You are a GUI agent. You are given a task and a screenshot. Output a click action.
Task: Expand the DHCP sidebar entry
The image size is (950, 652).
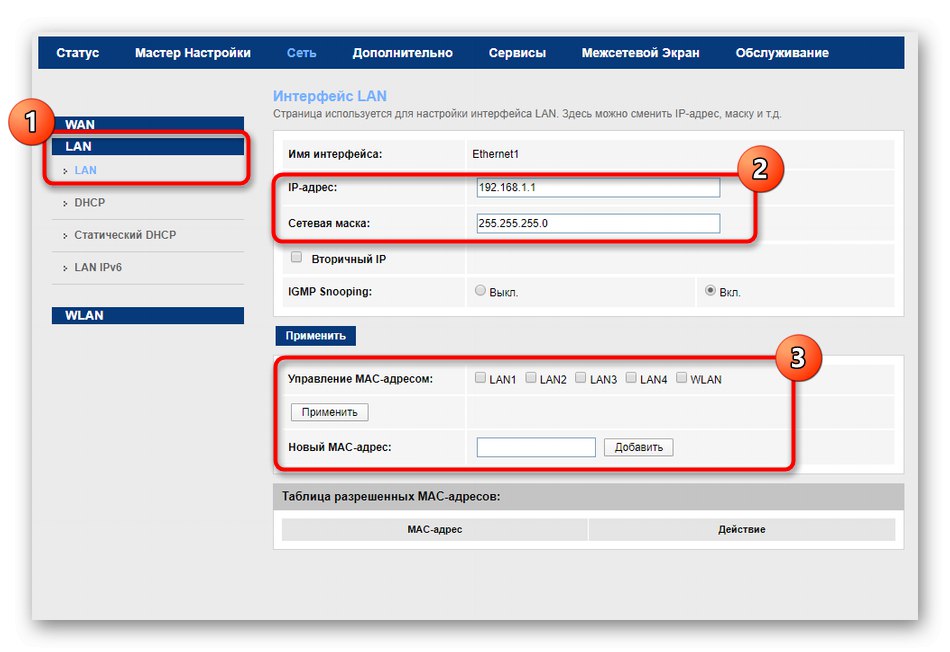[x=90, y=203]
